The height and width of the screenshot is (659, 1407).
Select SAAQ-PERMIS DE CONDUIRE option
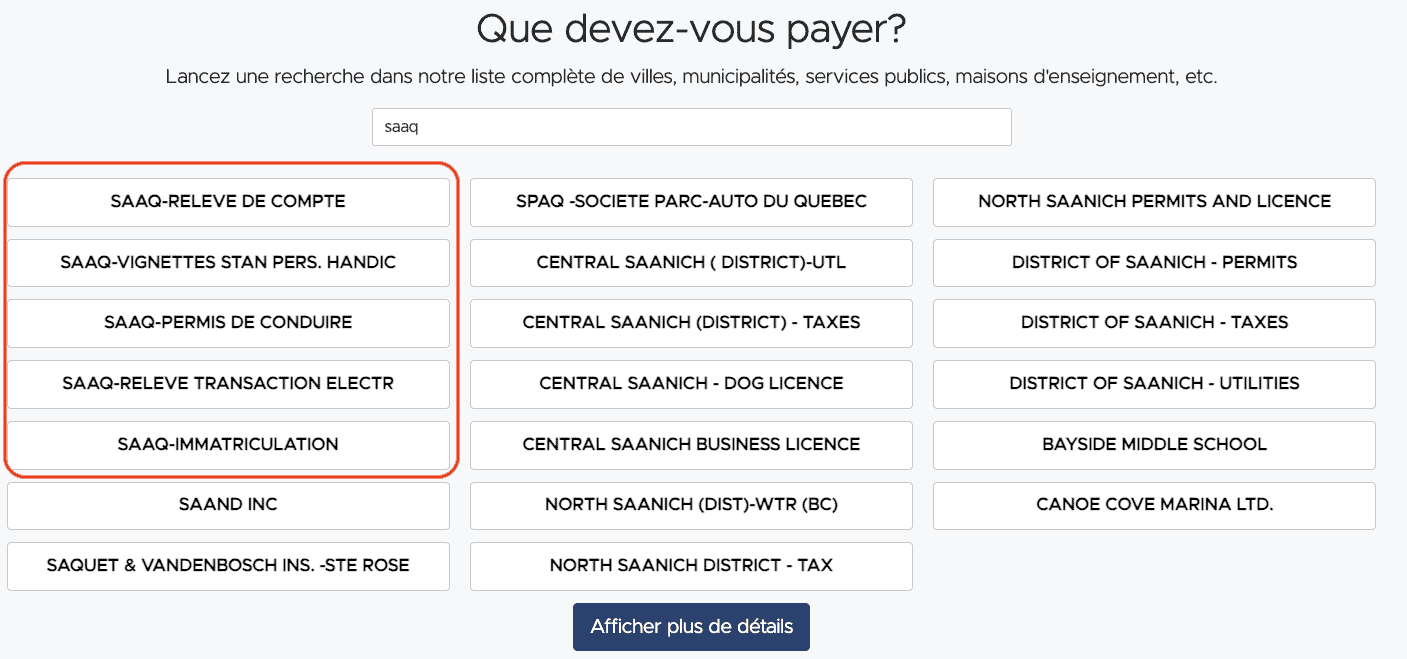[x=228, y=323]
